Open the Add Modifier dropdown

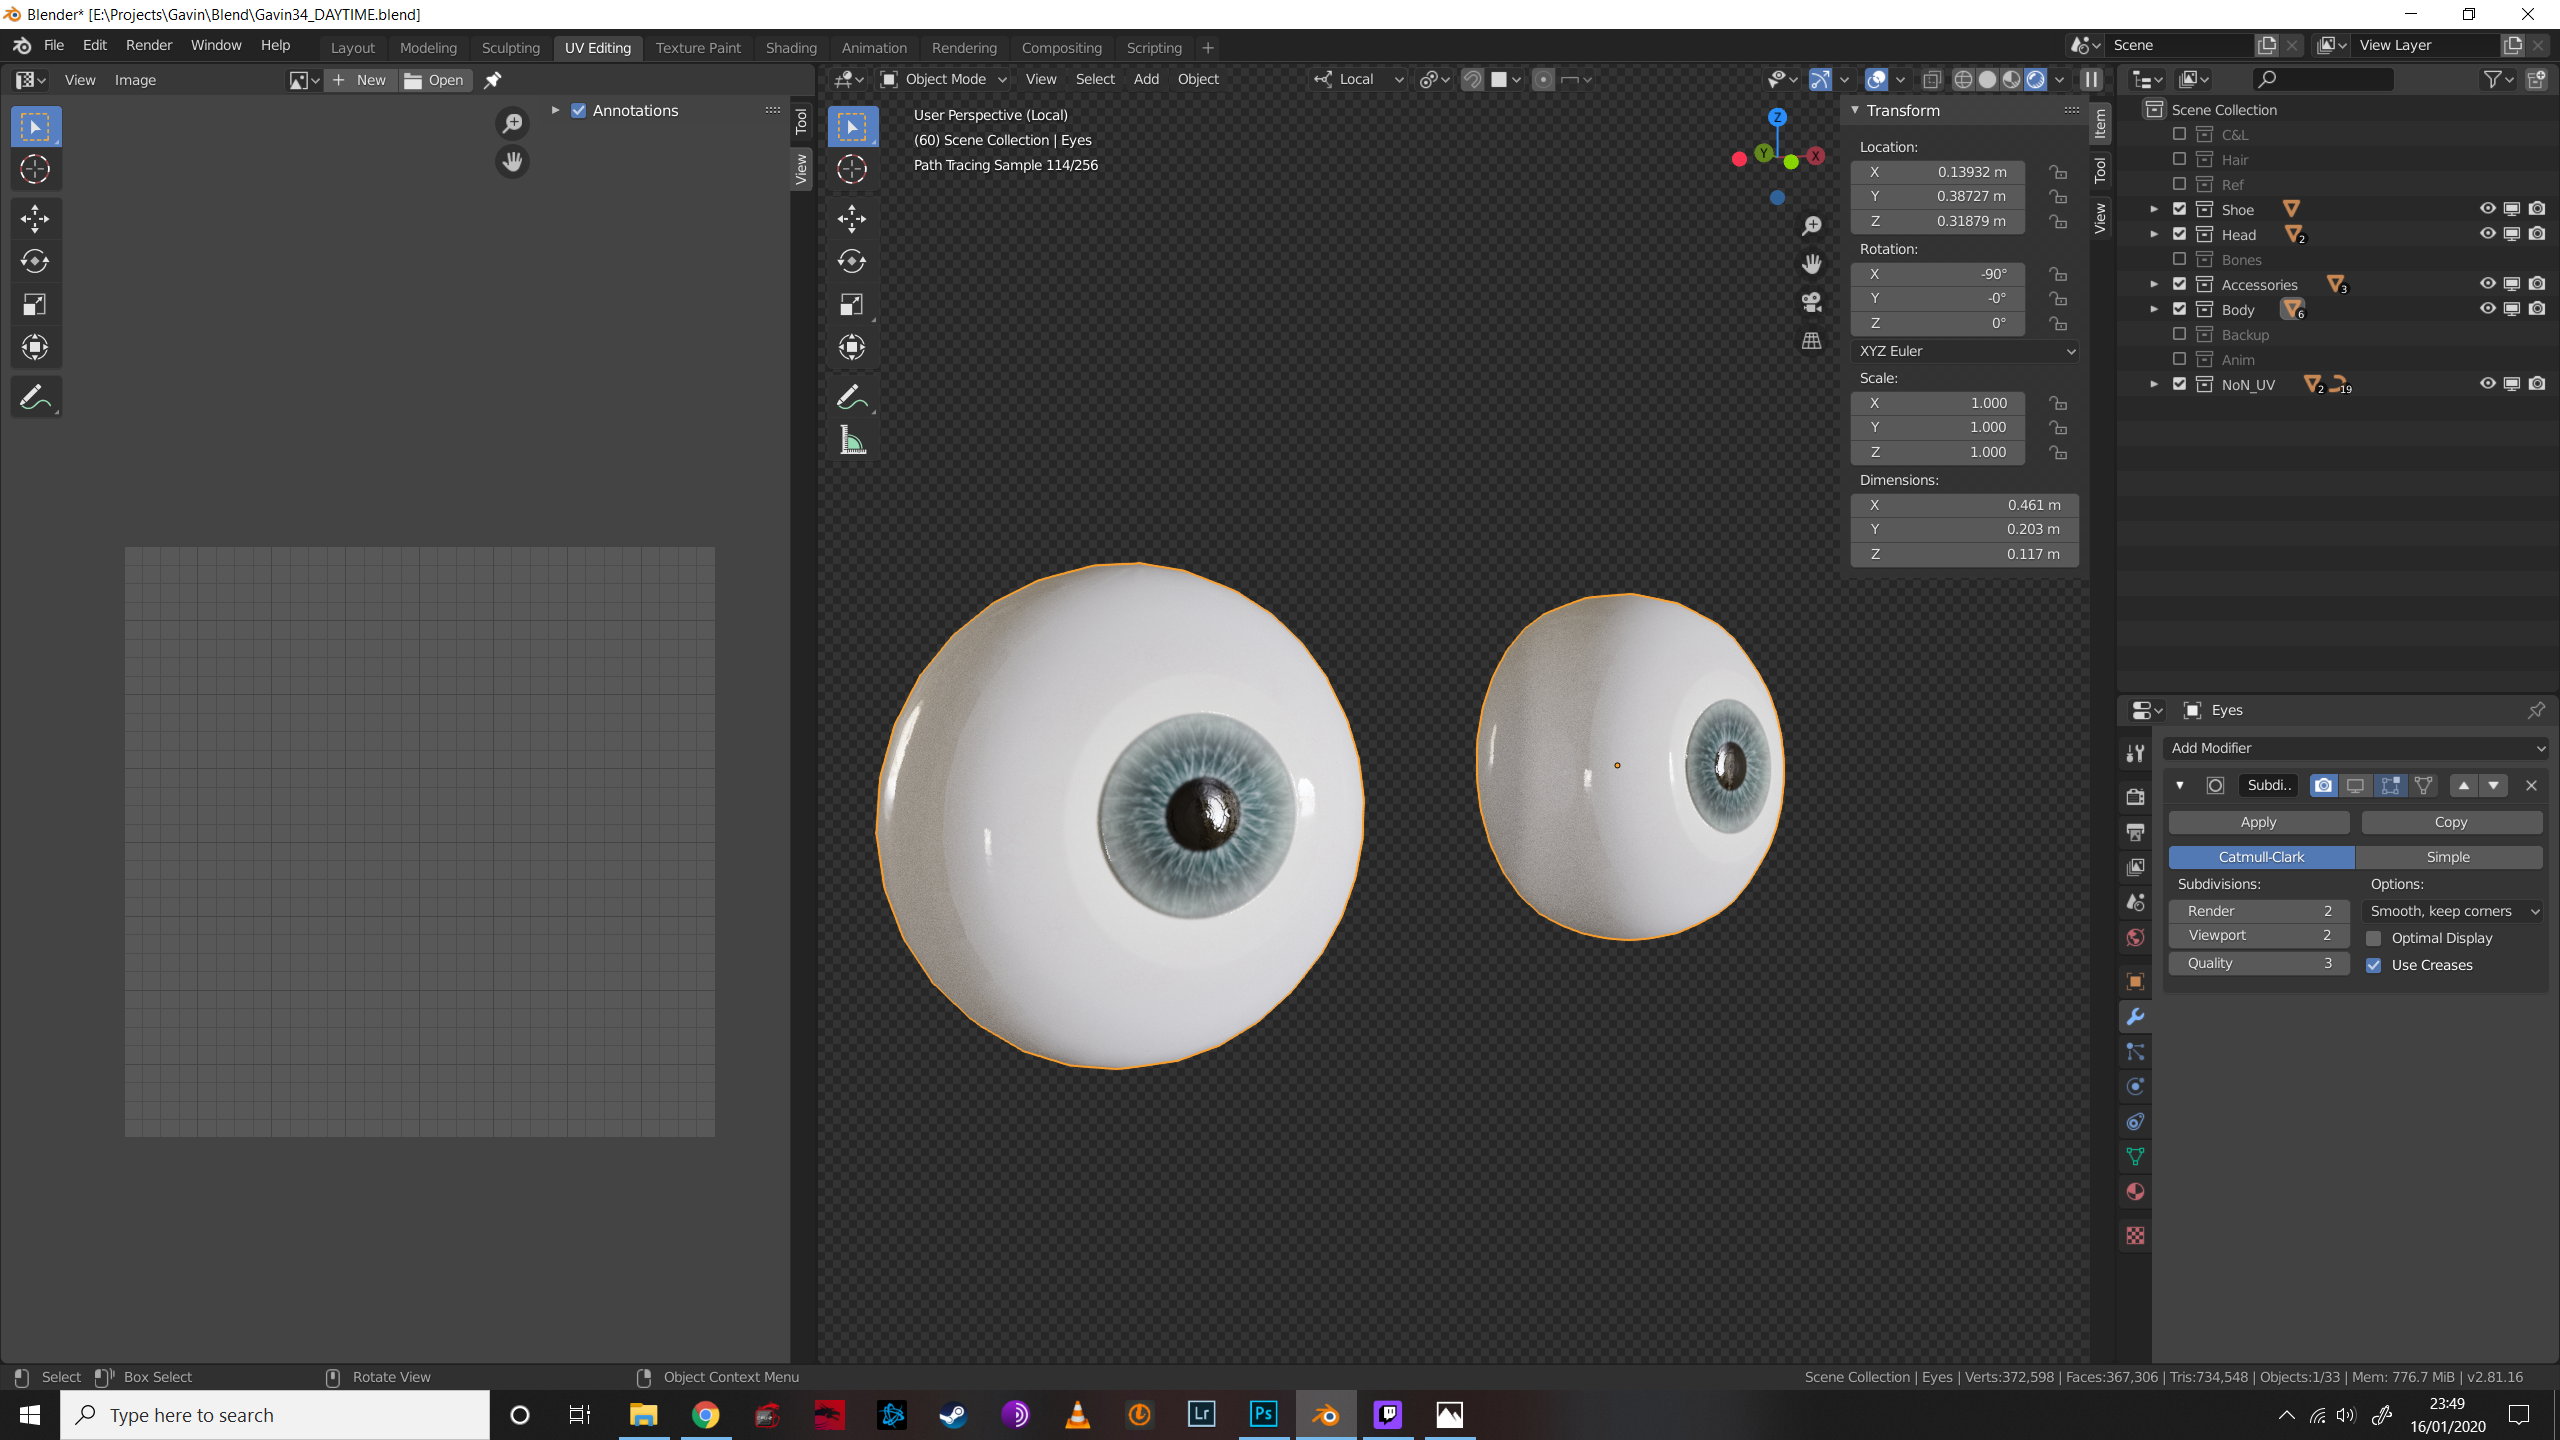coord(2356,748)
